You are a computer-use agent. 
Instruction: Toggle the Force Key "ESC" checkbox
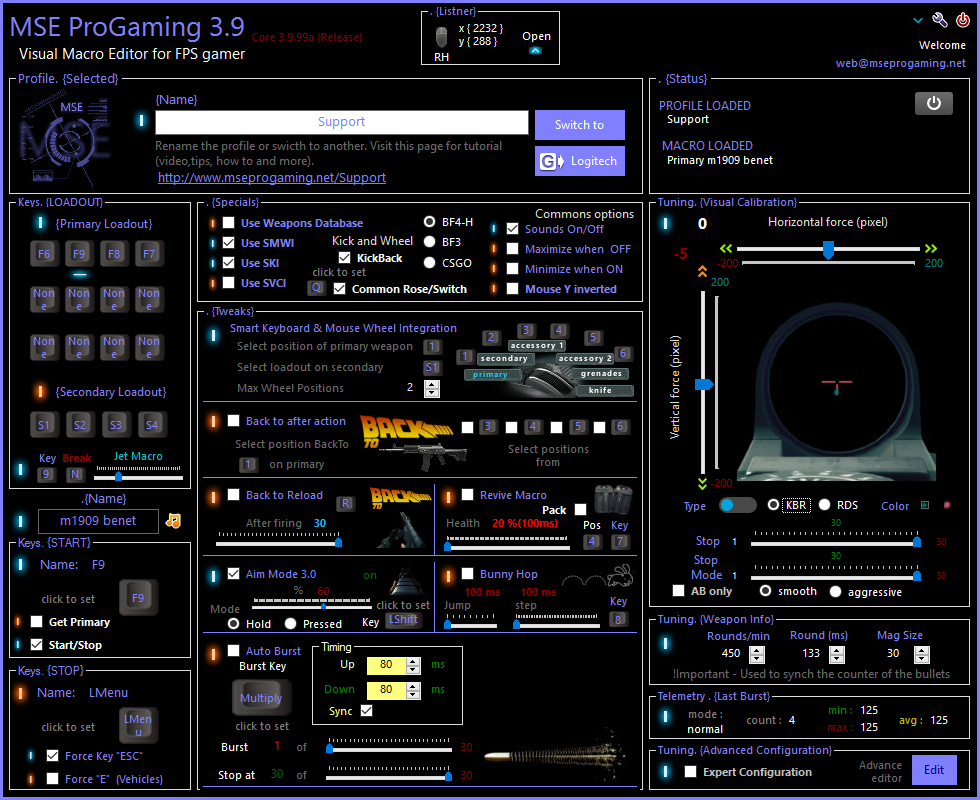[x=52, y=756]
